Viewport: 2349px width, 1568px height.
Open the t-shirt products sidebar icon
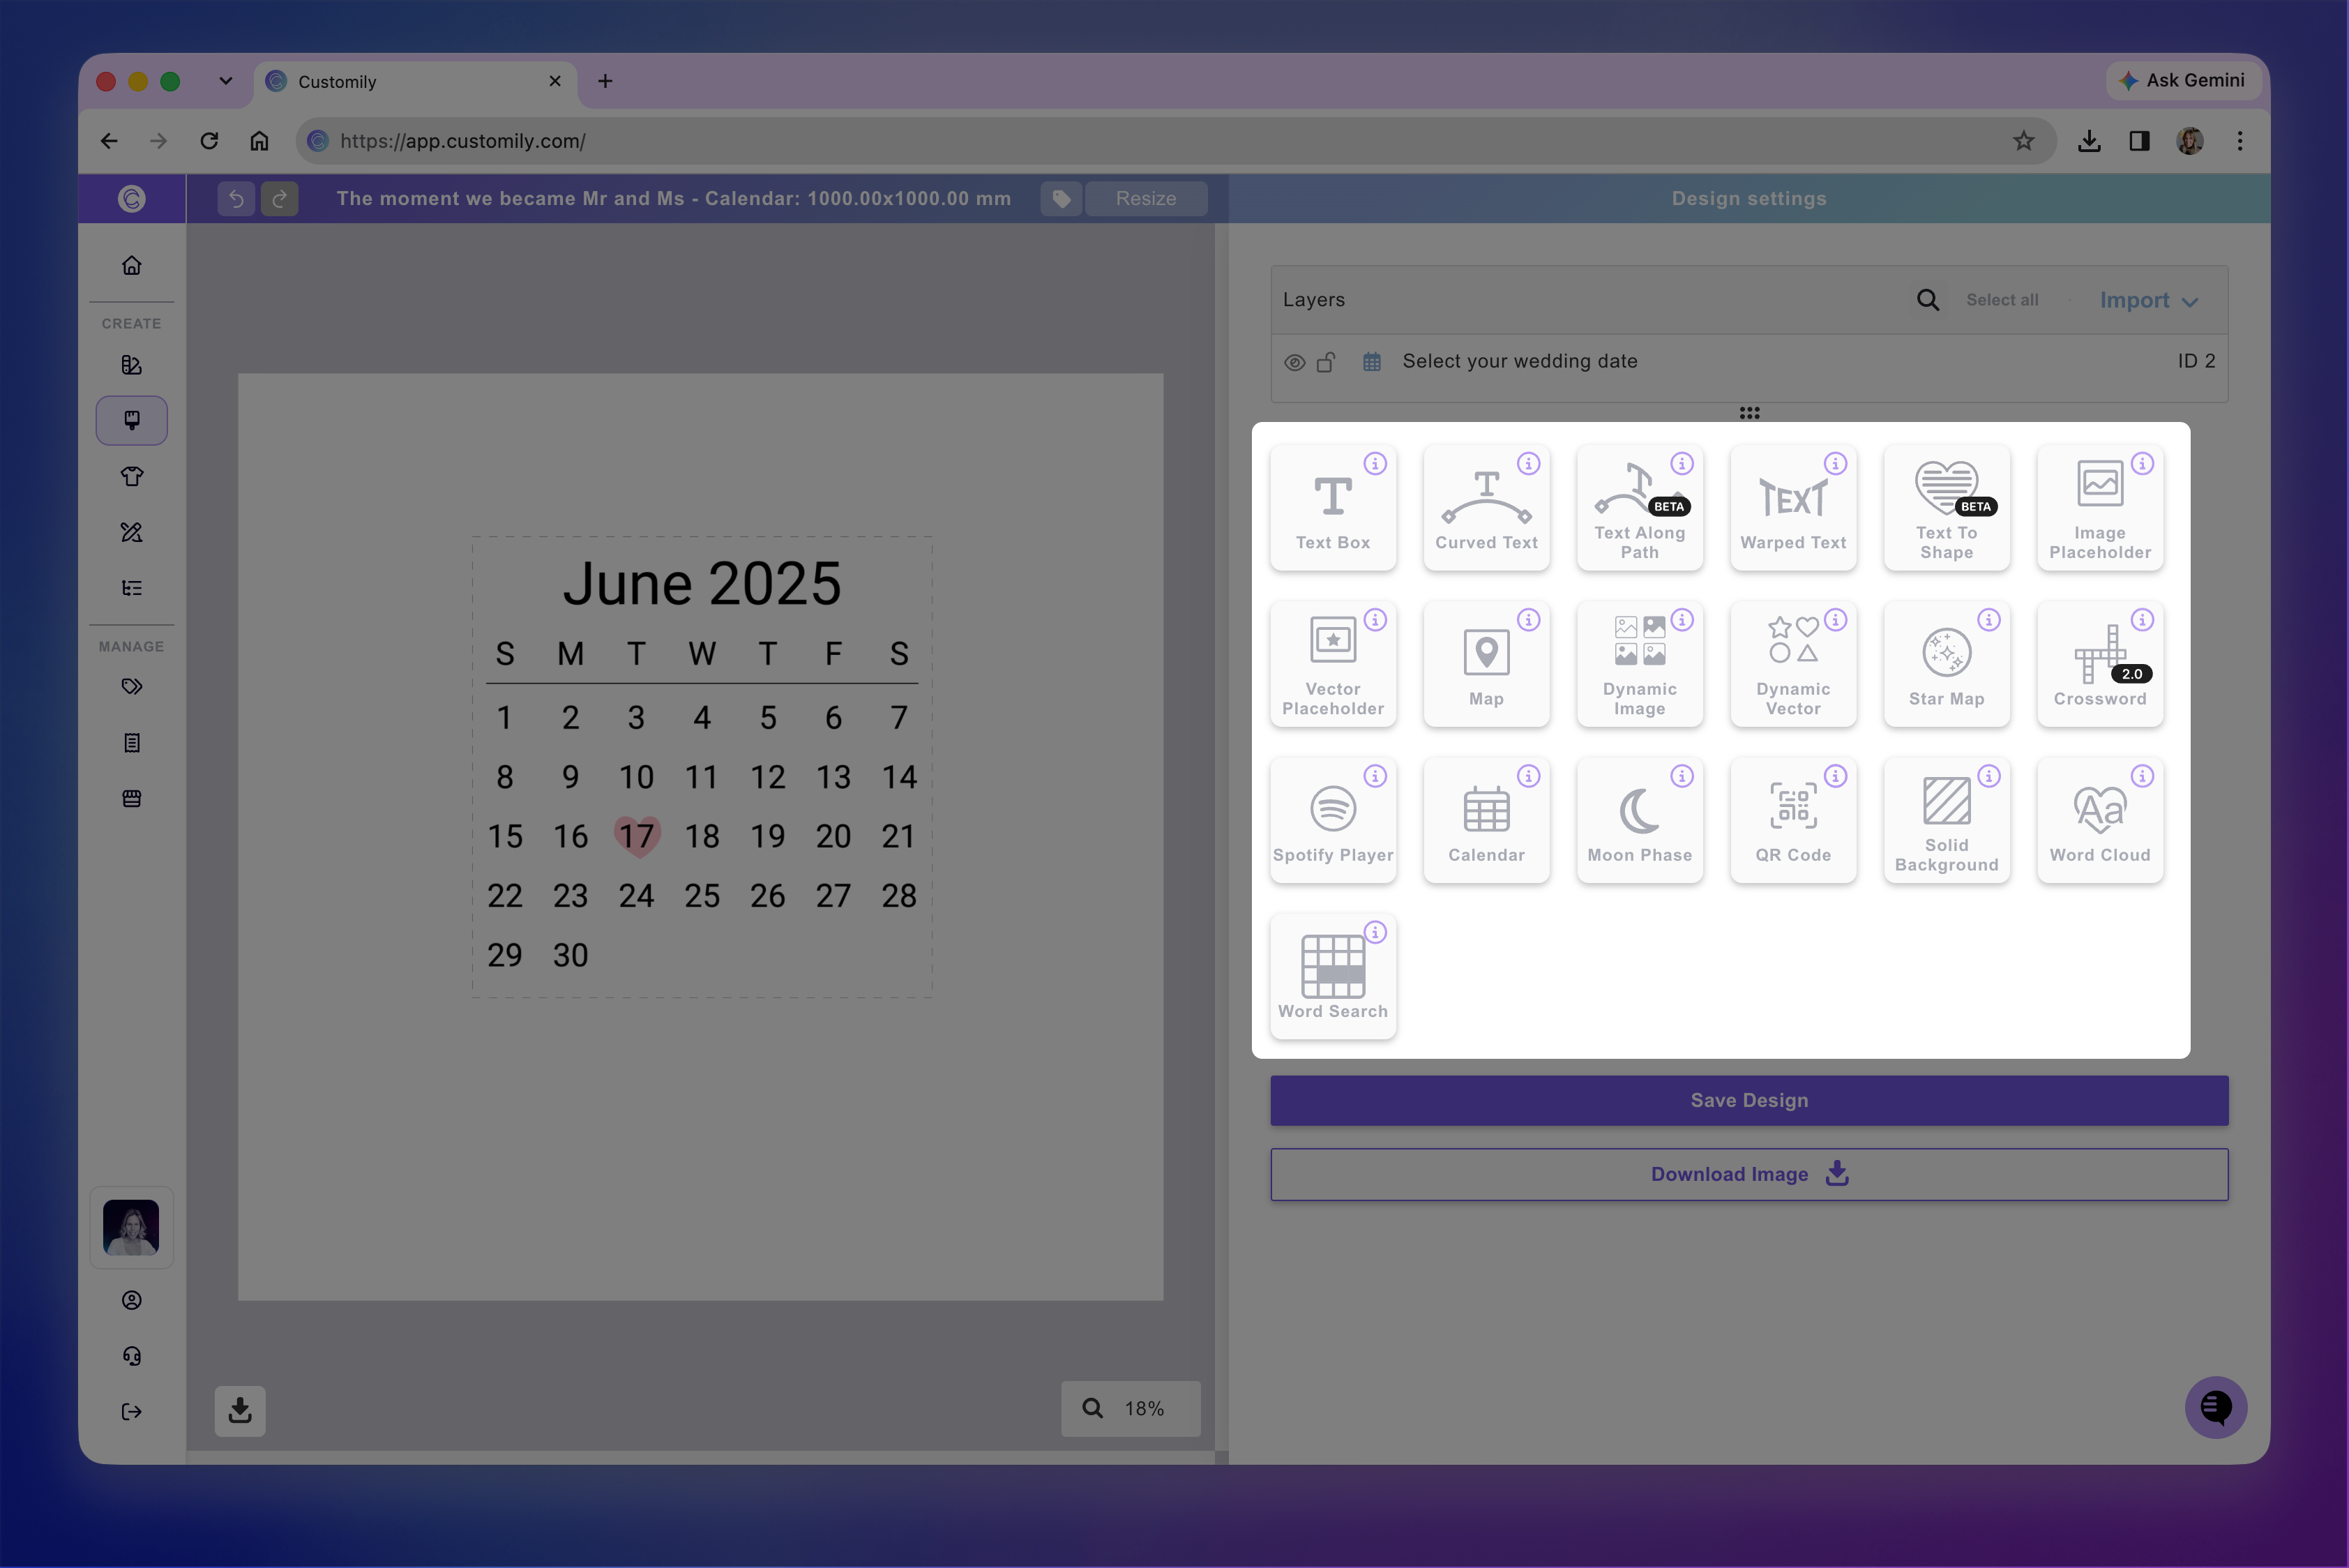[x=132, y=476]
